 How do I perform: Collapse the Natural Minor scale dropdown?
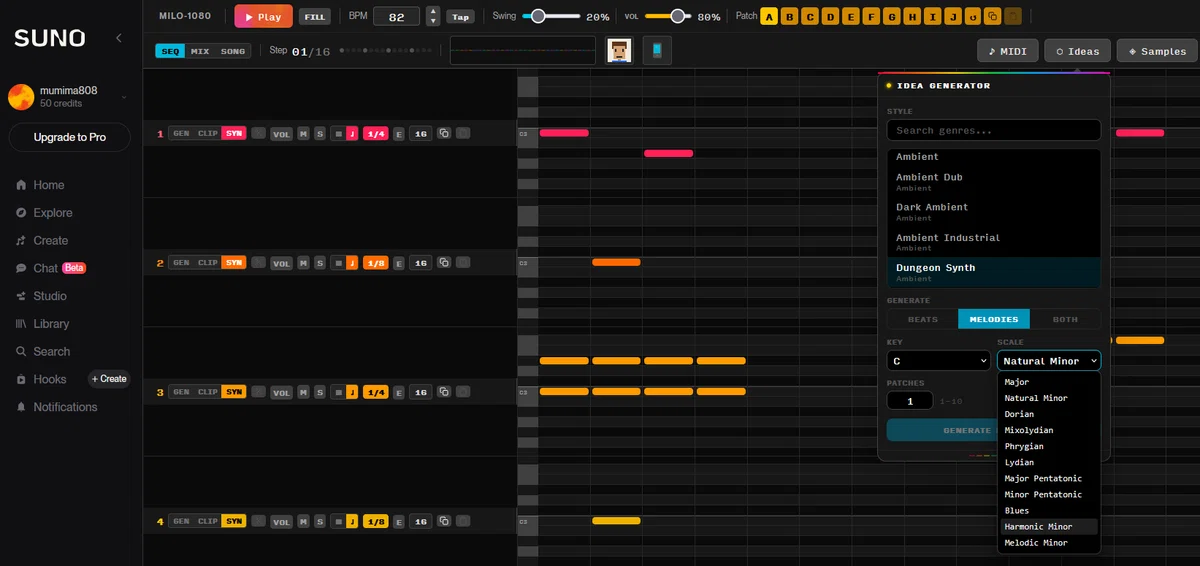coord(1049,360)
